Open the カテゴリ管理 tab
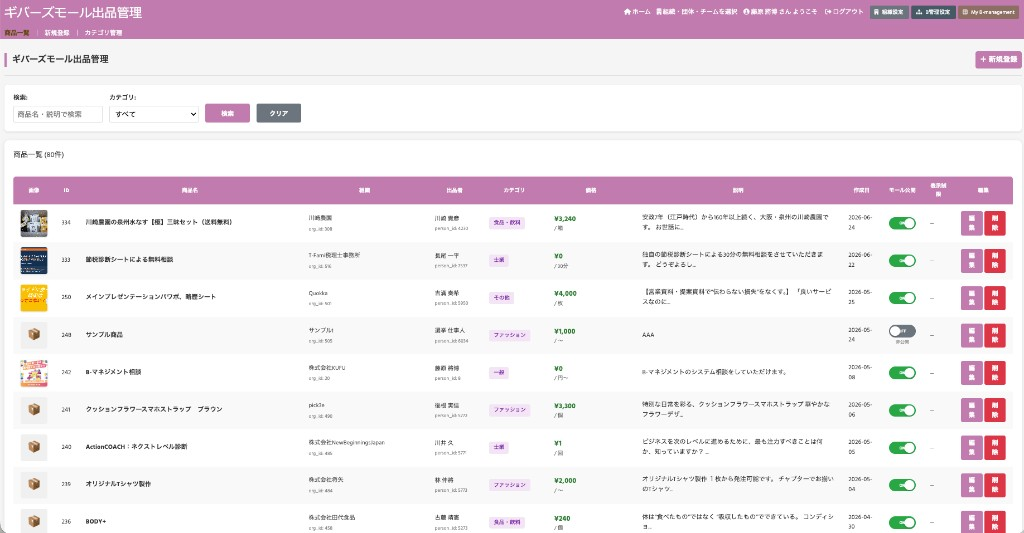 point(103,33)
